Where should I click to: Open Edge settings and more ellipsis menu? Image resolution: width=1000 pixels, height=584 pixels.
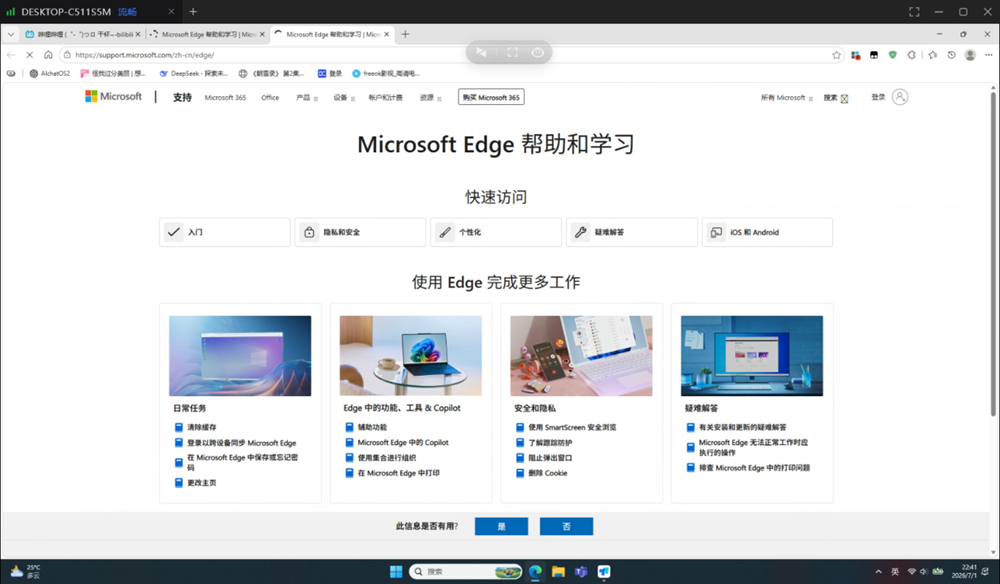pyautogui.click(x=989, y=55)
